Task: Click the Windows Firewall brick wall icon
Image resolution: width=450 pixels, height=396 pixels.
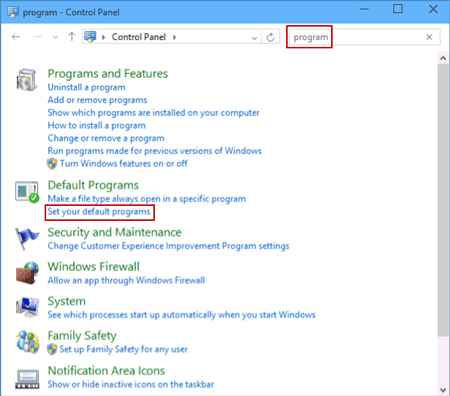Action: pos(27,273)
